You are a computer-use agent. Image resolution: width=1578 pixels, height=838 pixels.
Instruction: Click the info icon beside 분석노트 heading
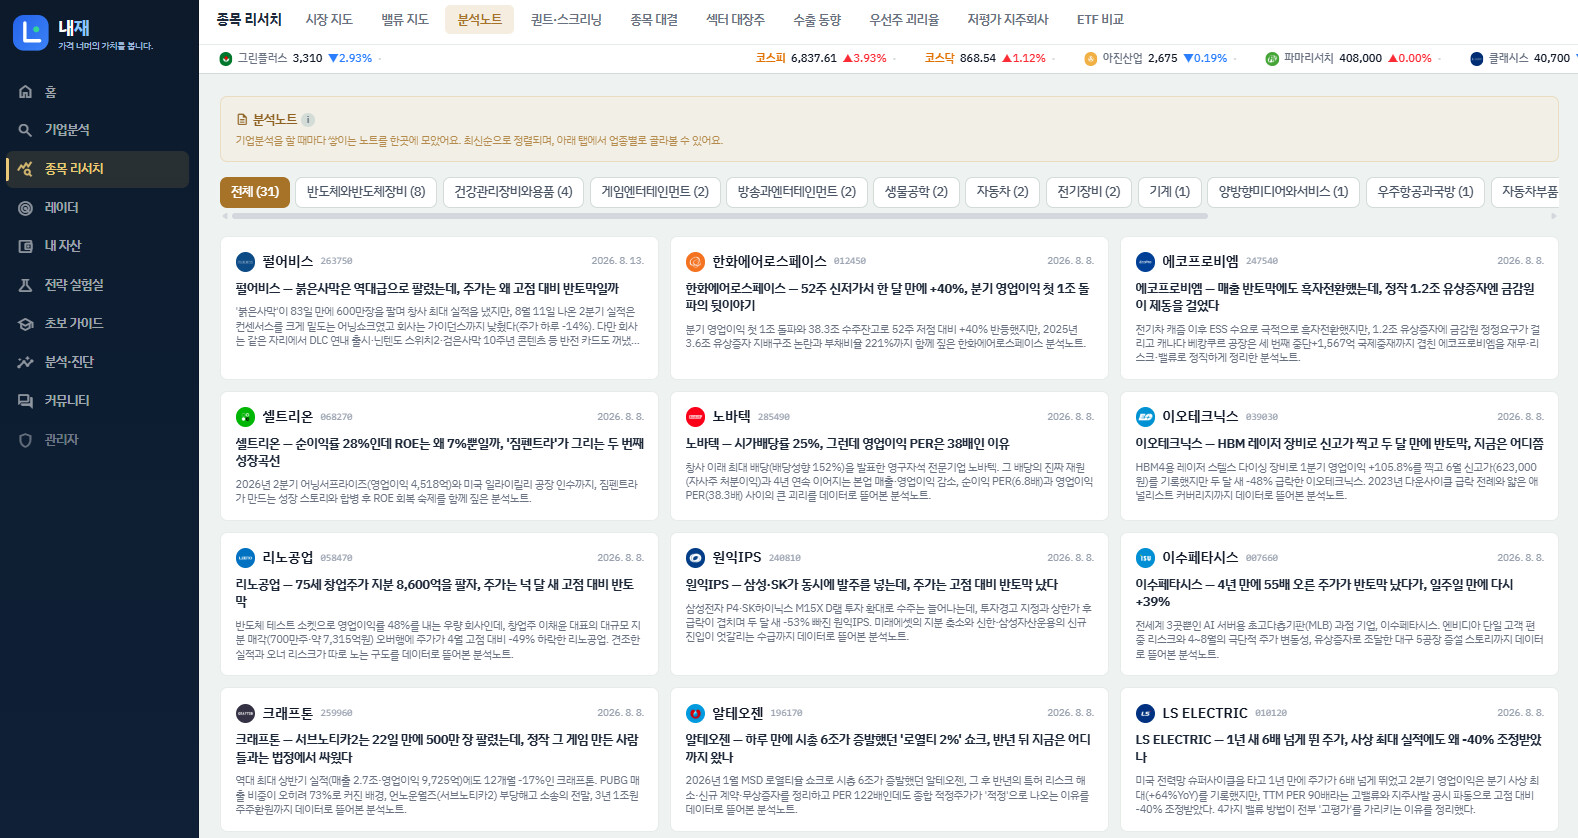[308, 119]
